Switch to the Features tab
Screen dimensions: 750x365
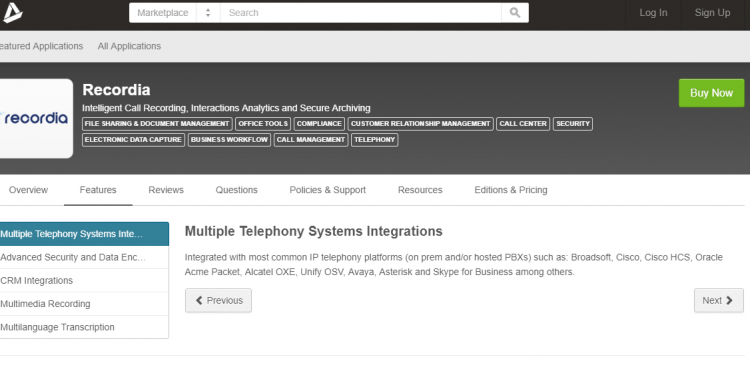click(98, 190)
